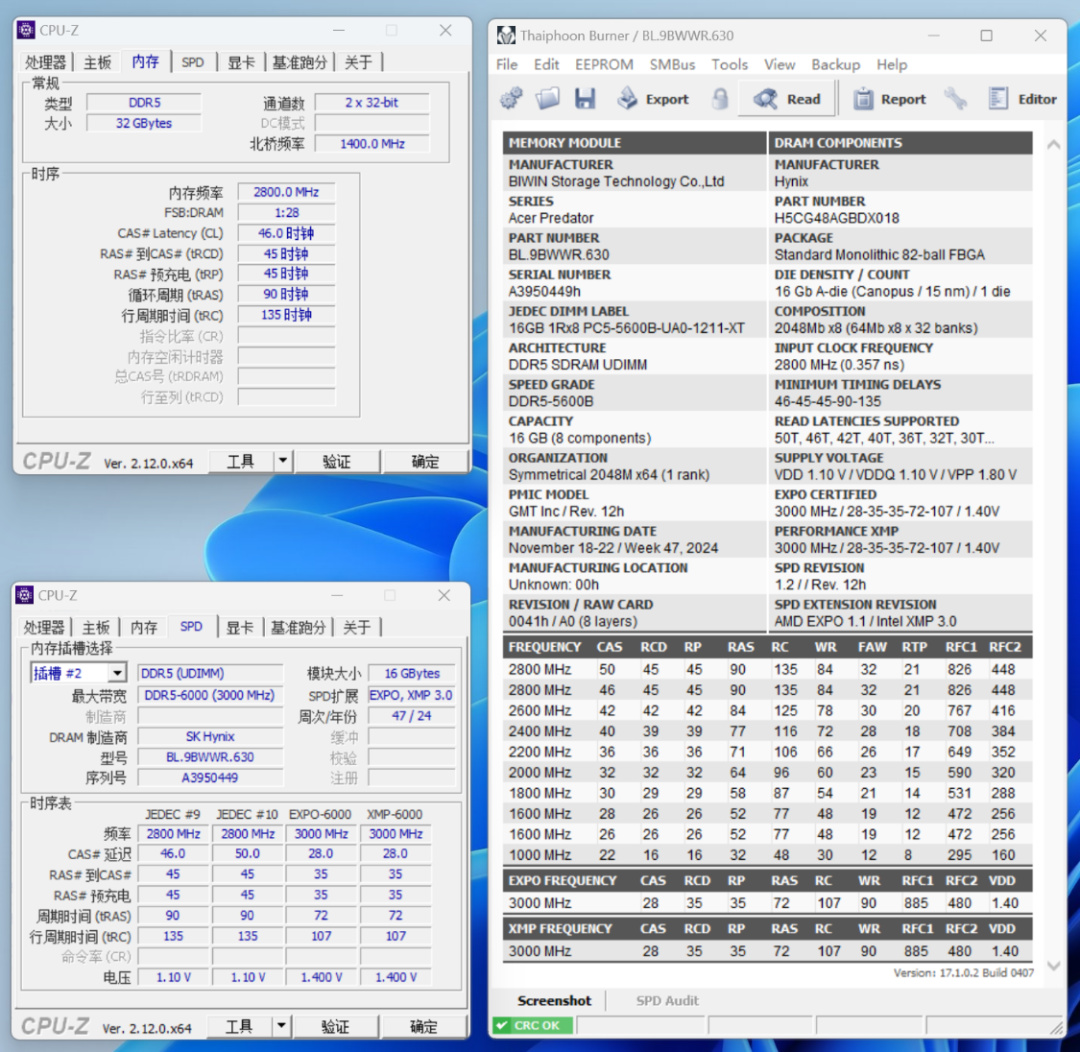Launch the Editor from the toolbar
Screen dimensions: 1080x1052
[1022, 99]
